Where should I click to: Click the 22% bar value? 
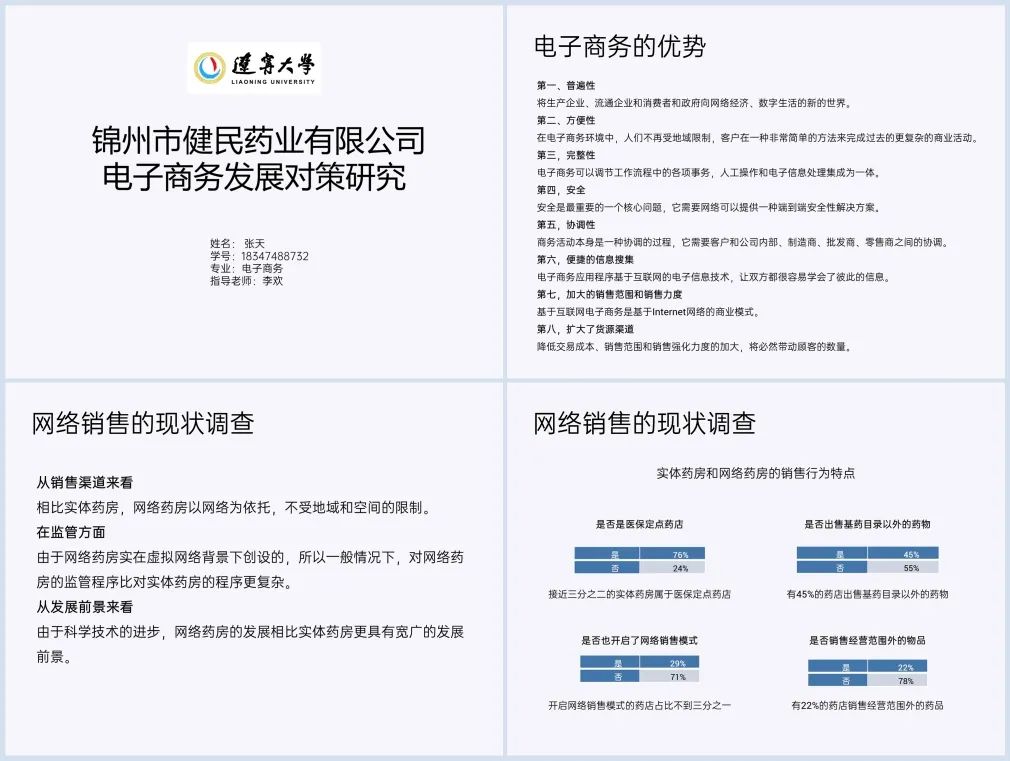[x=906, y=667]
